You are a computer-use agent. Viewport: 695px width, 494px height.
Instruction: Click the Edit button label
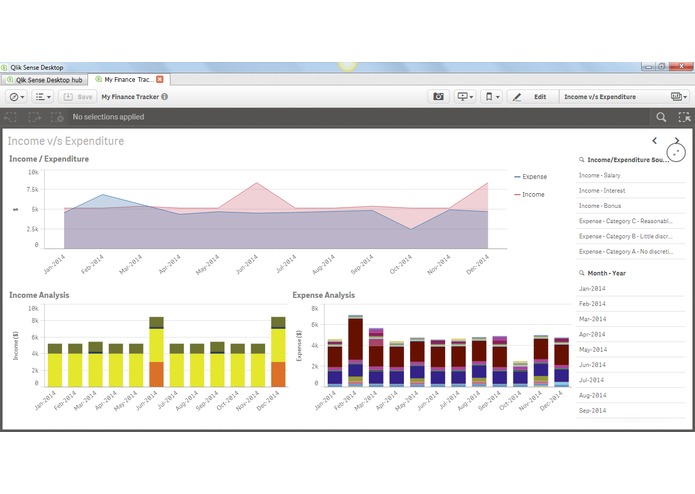point(540,97)
